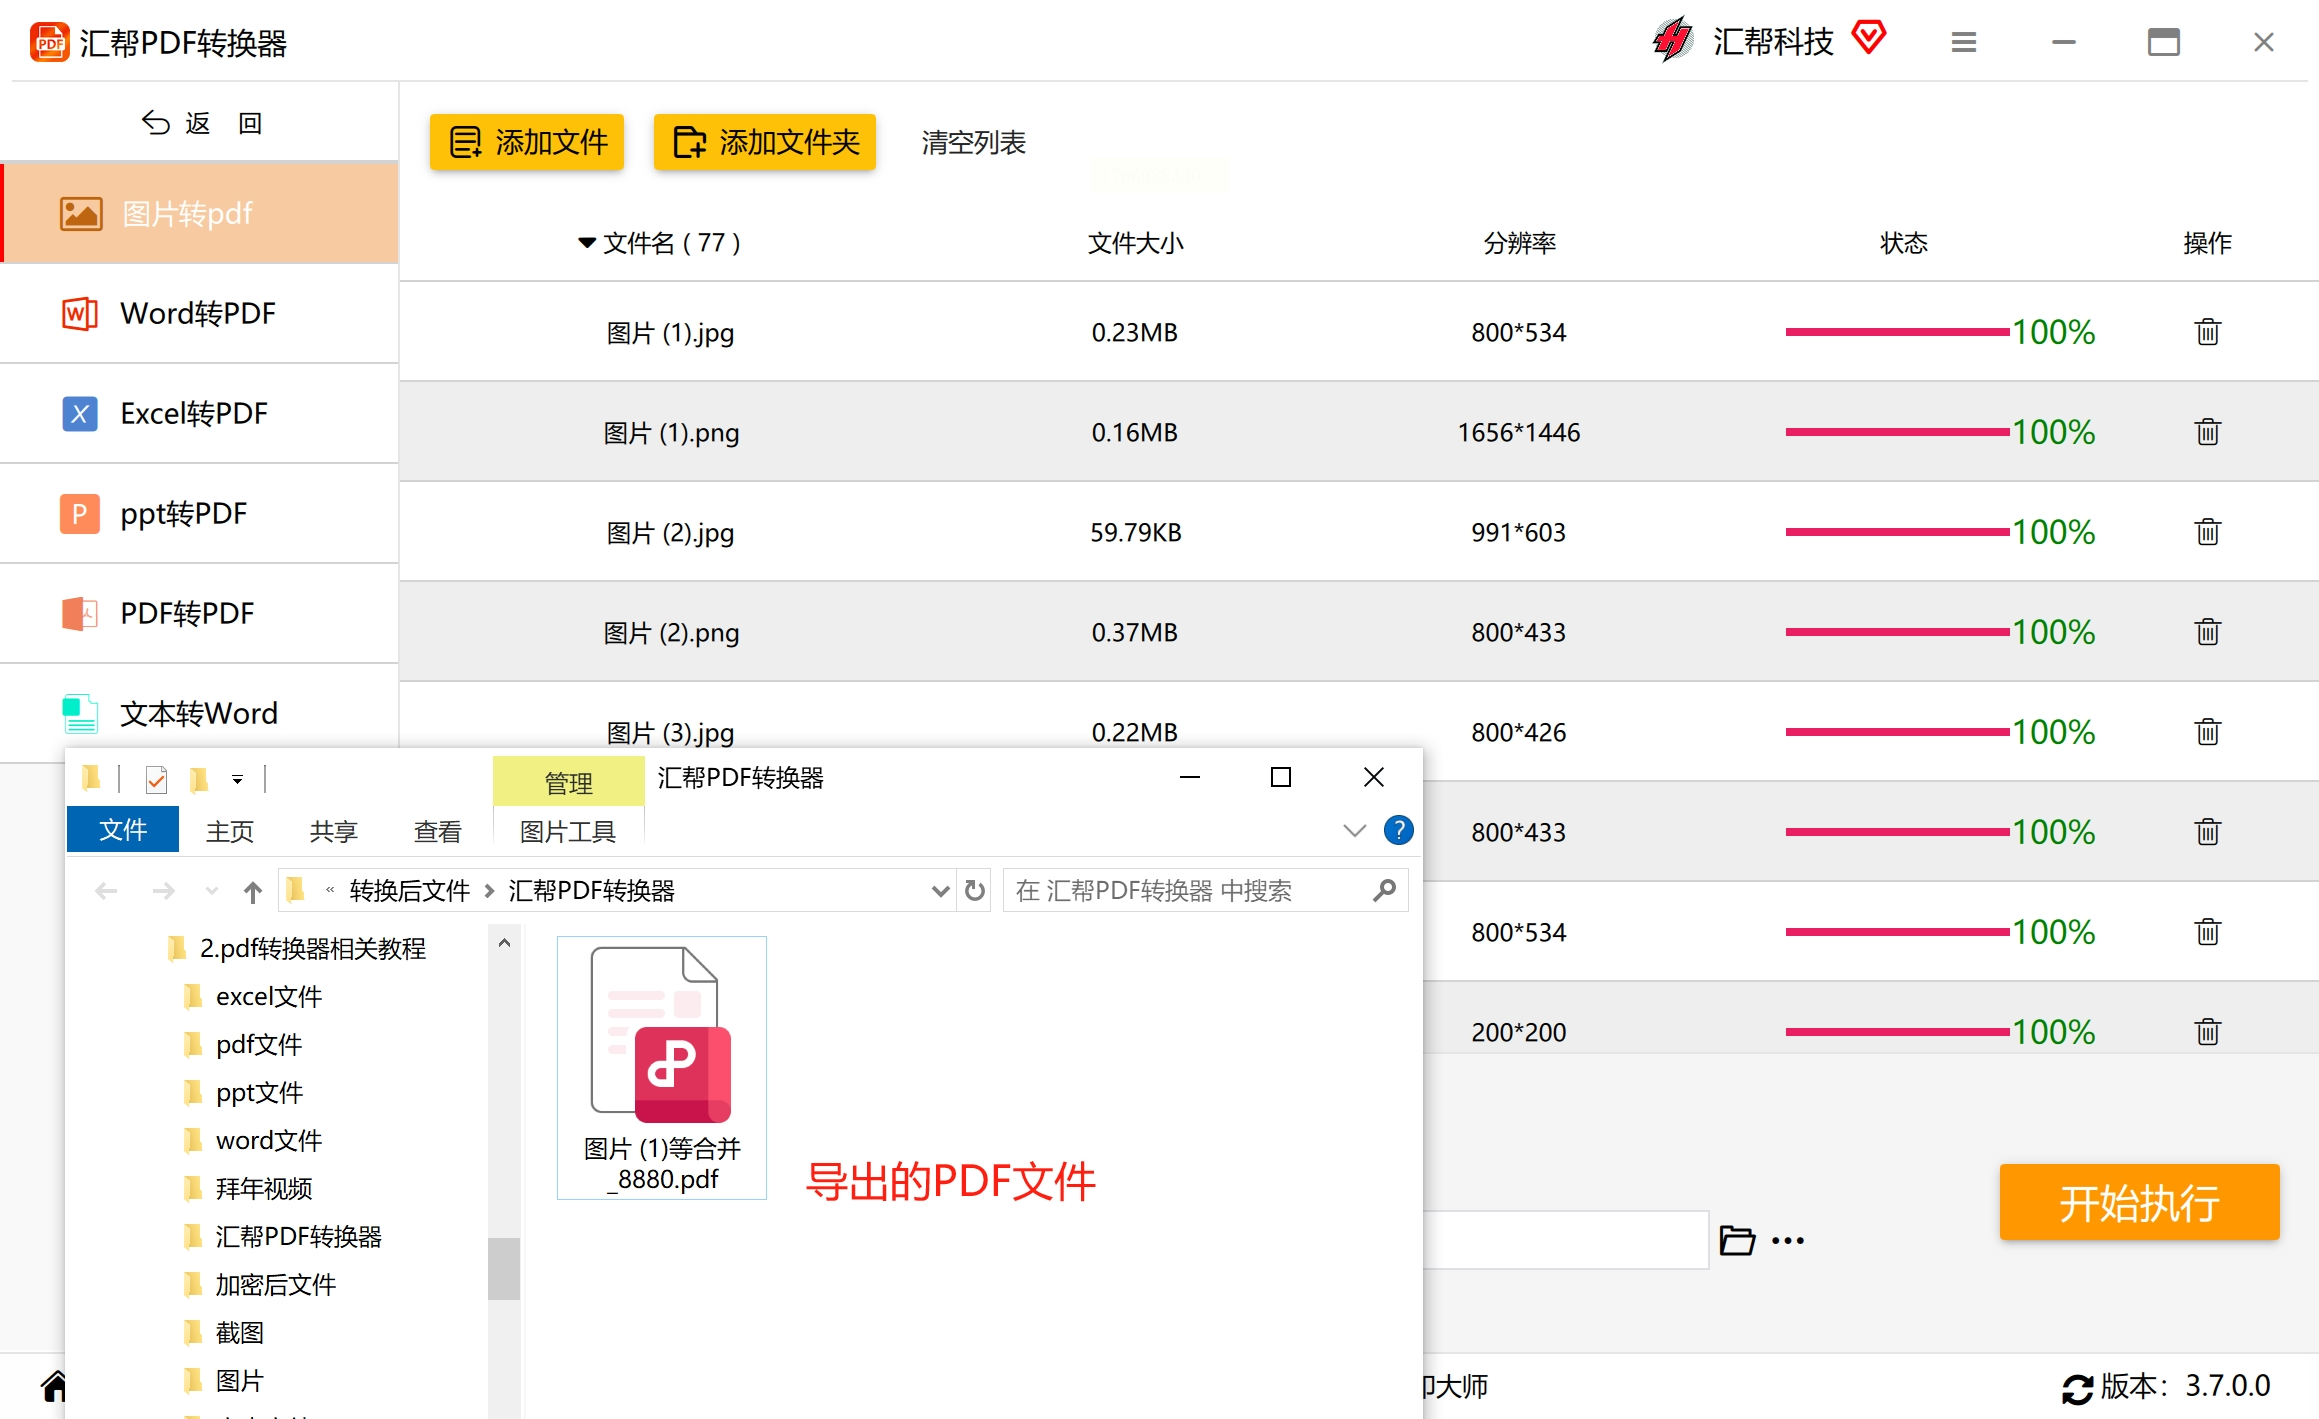Refresh the Explorer address bar

pos(975,890)
